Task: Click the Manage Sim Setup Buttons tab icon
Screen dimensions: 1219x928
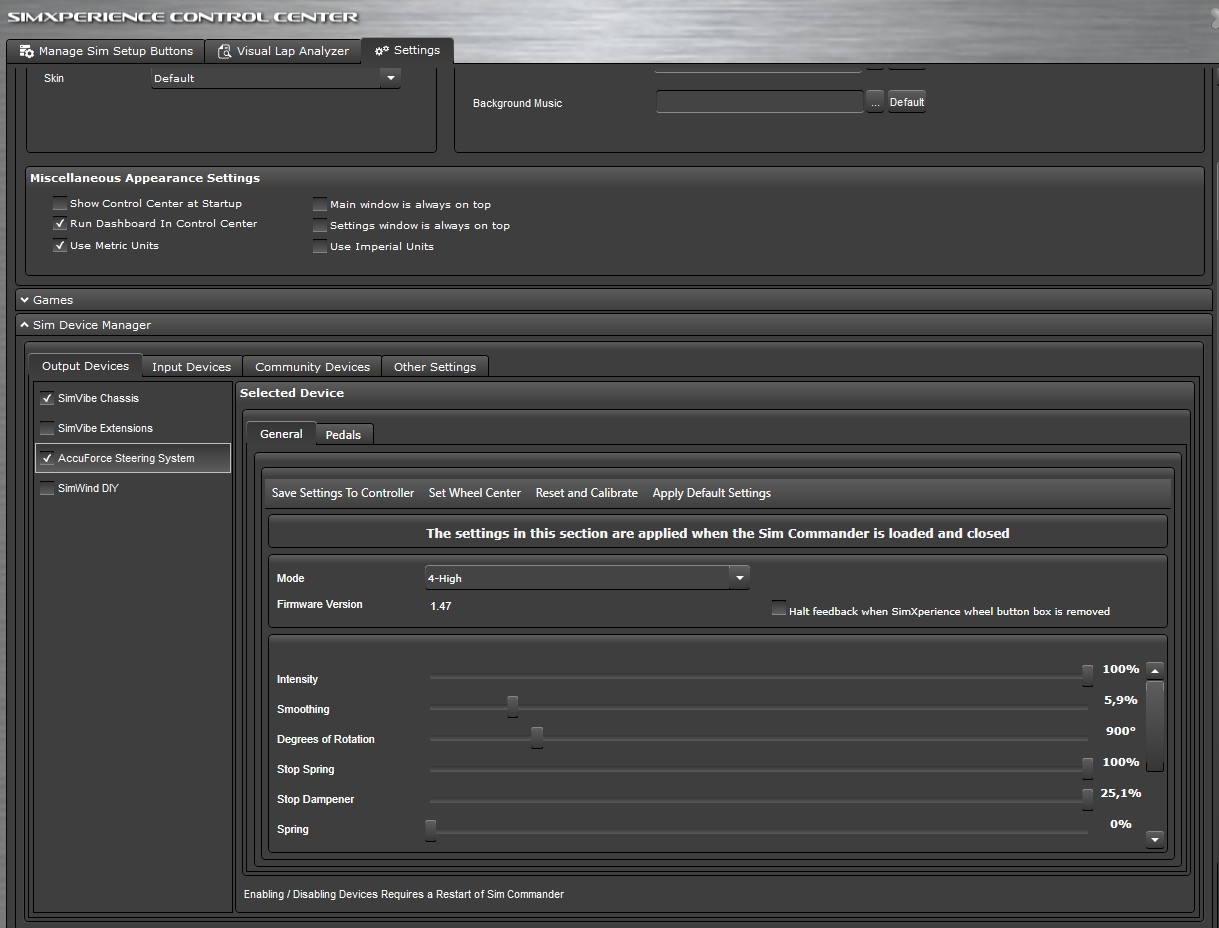Action: coord(26,51)
